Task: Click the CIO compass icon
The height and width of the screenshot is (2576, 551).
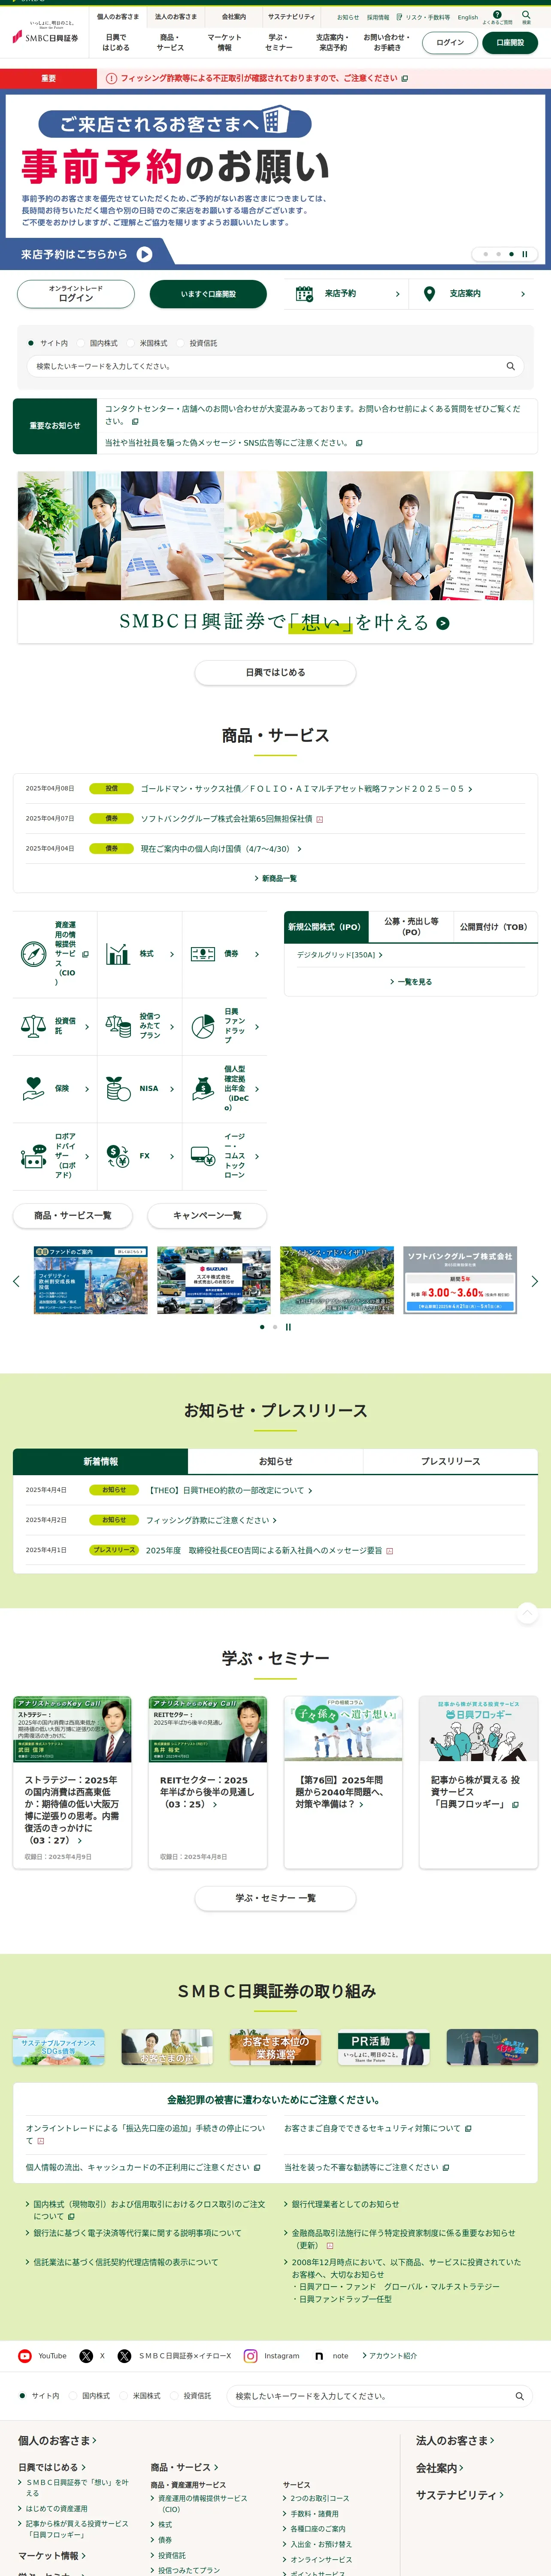Action: 33,953
